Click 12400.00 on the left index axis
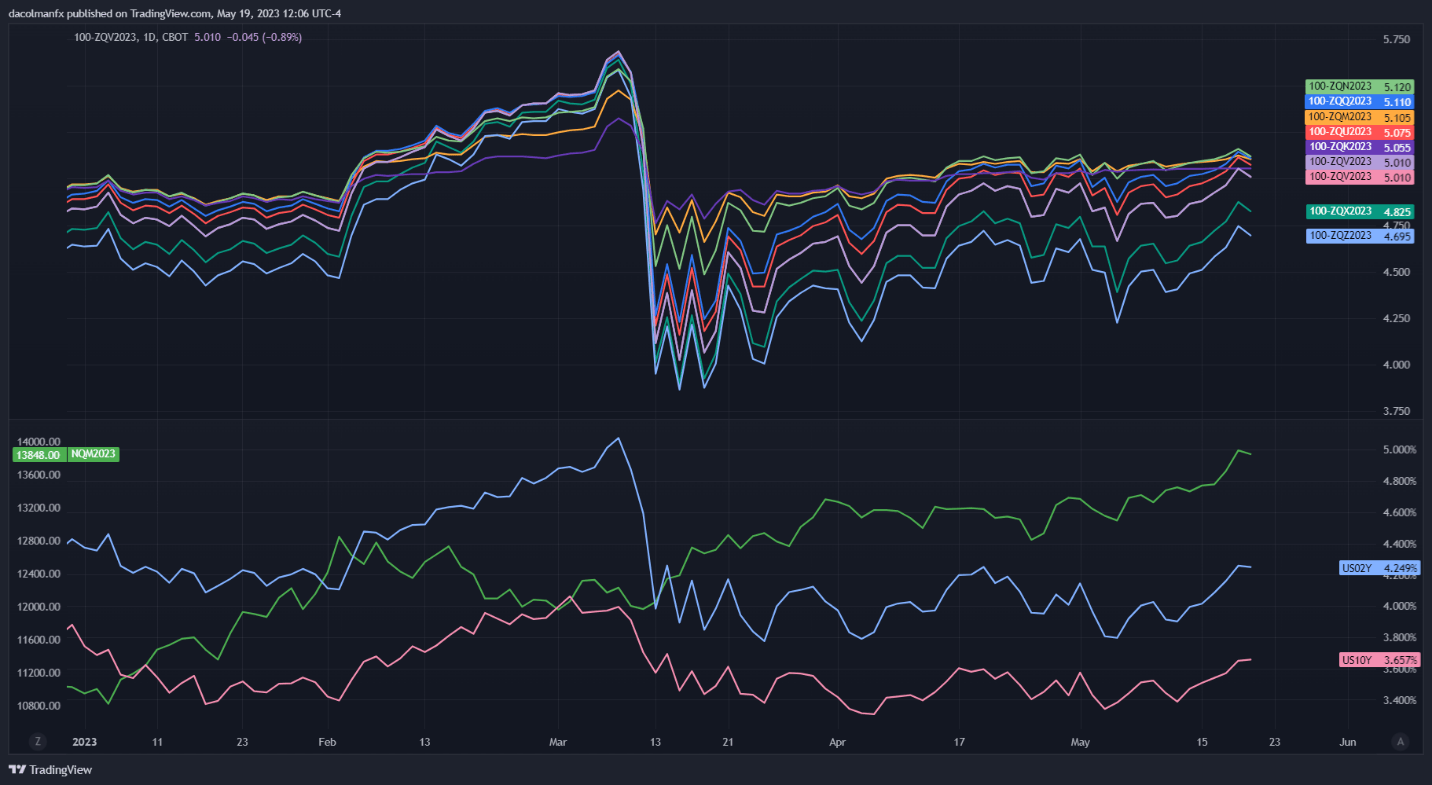This screenshot has height=785, width=1432. tap(40, 574)
